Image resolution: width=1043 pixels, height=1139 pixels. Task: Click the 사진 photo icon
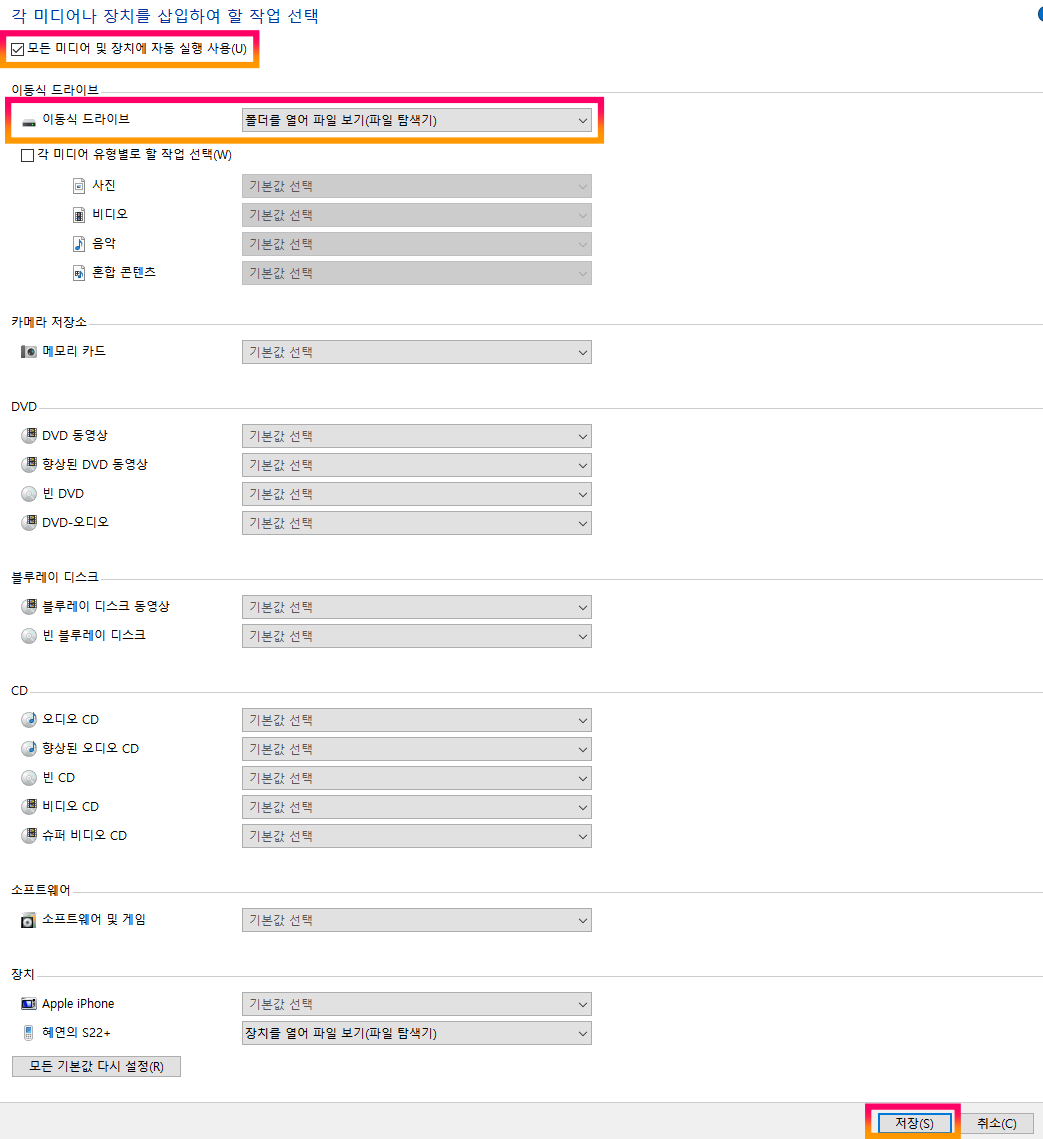pos(78,185)
